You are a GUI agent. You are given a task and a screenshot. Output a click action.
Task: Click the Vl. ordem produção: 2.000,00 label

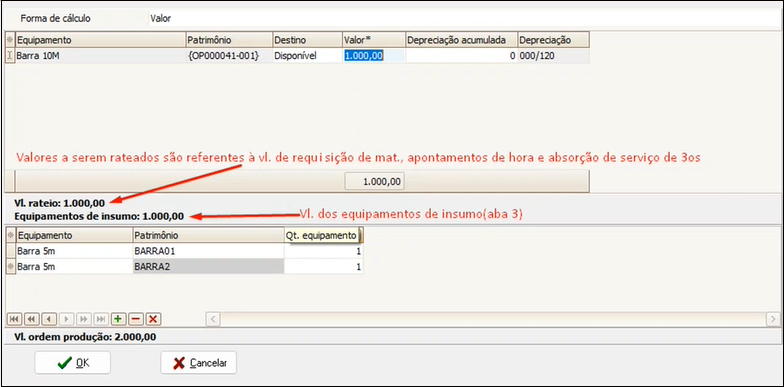pyautogui.click(x=85, y=337)
